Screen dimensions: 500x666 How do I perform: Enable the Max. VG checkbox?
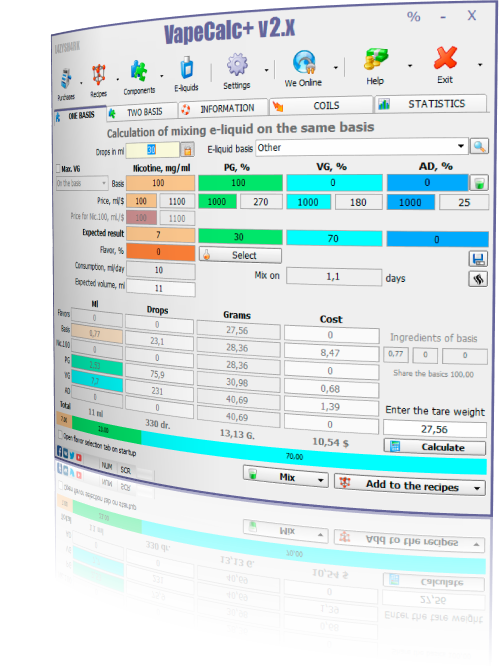coord(58,168)
